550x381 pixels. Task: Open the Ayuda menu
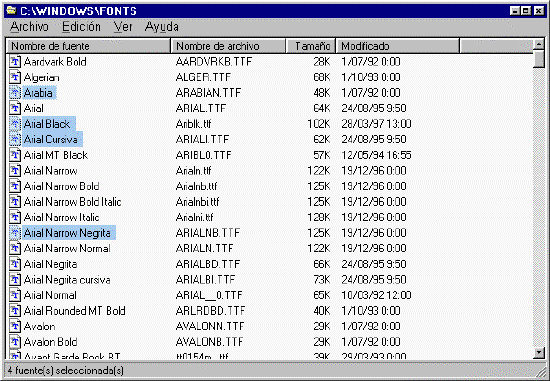coord(161,27)
